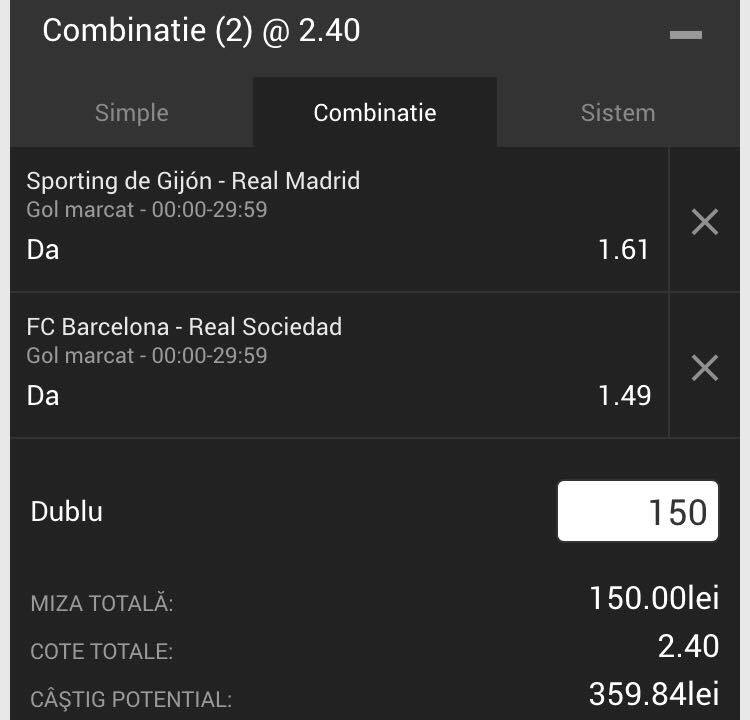Click the 359.84lei potential winnings amount

[x=654, y=694]
